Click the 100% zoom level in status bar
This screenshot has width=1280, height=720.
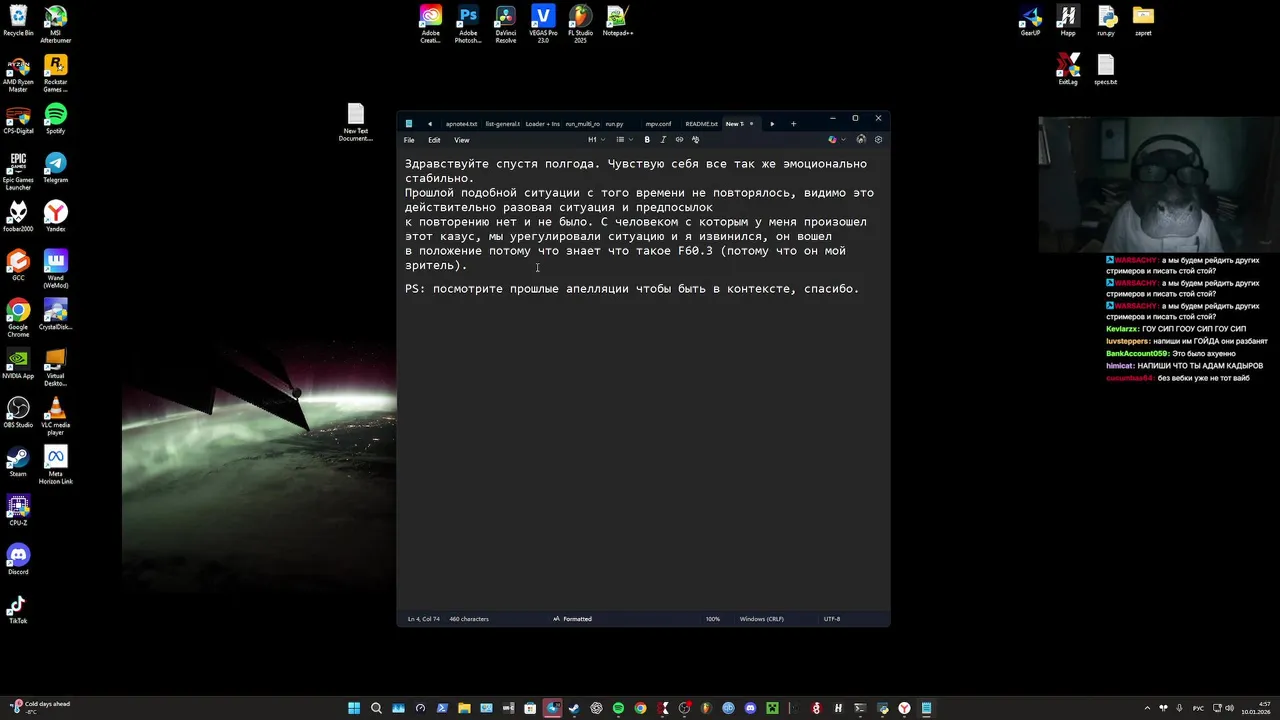(x=713, y=619)
